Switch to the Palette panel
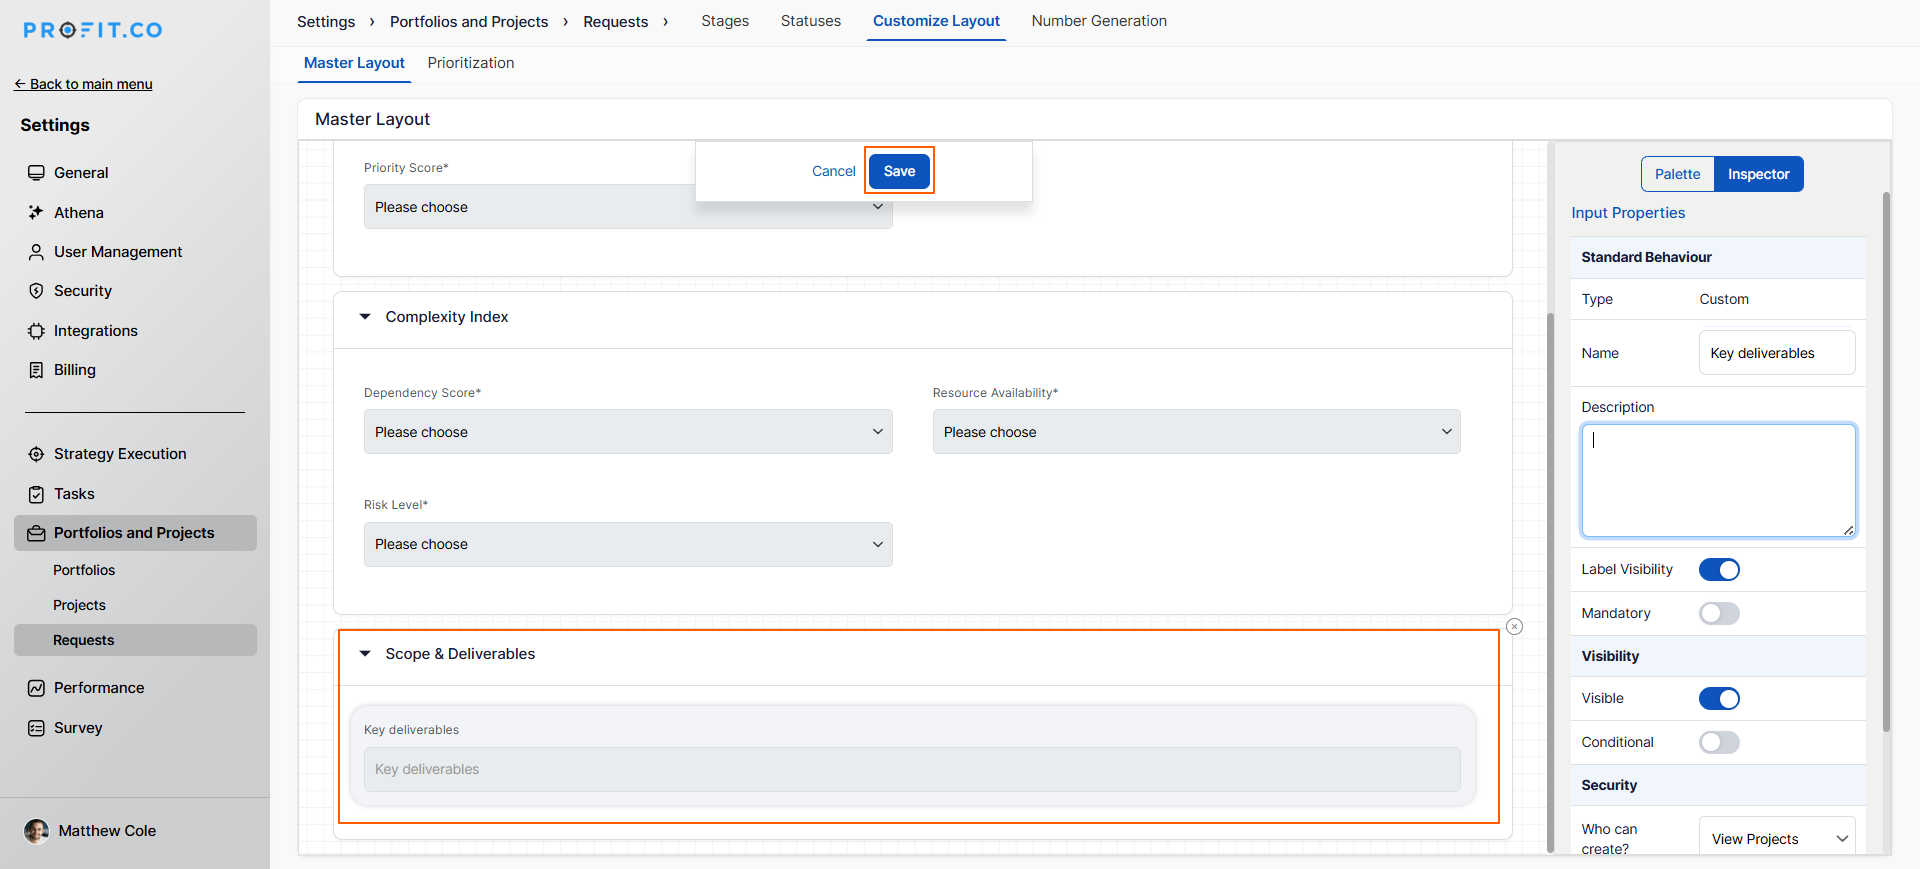Image resolution: width=1920 pixels, height=869 pixels. [1677, 174]
